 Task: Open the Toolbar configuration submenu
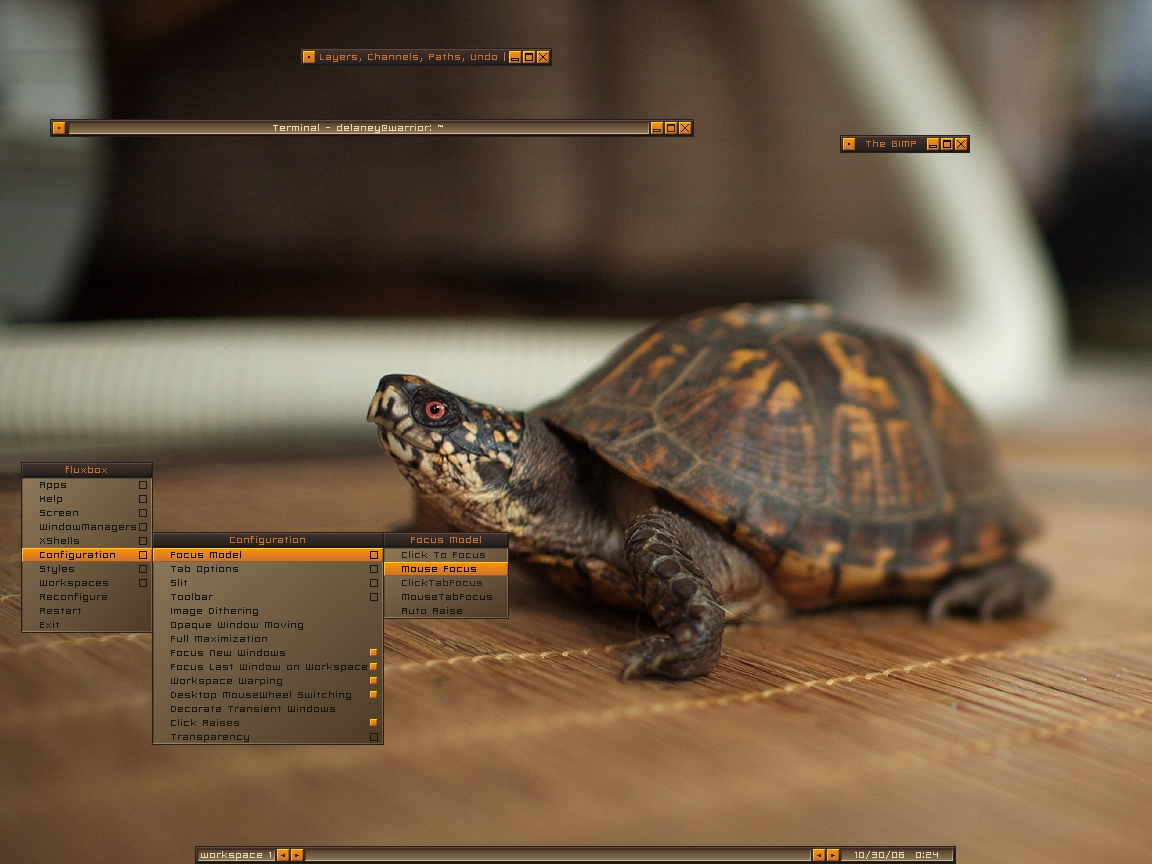point(268,597)
